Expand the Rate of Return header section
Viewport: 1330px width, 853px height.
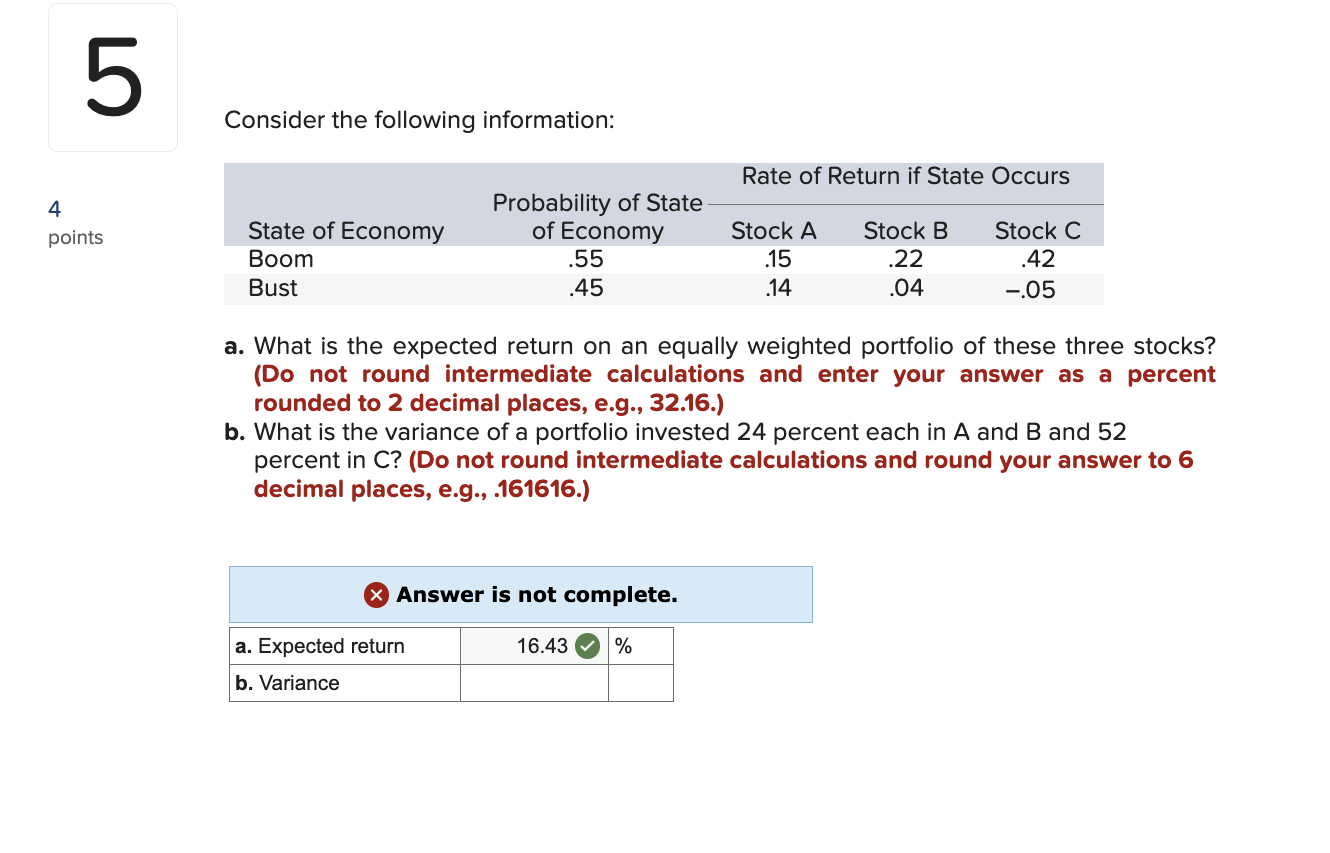[x=905, y=176]
